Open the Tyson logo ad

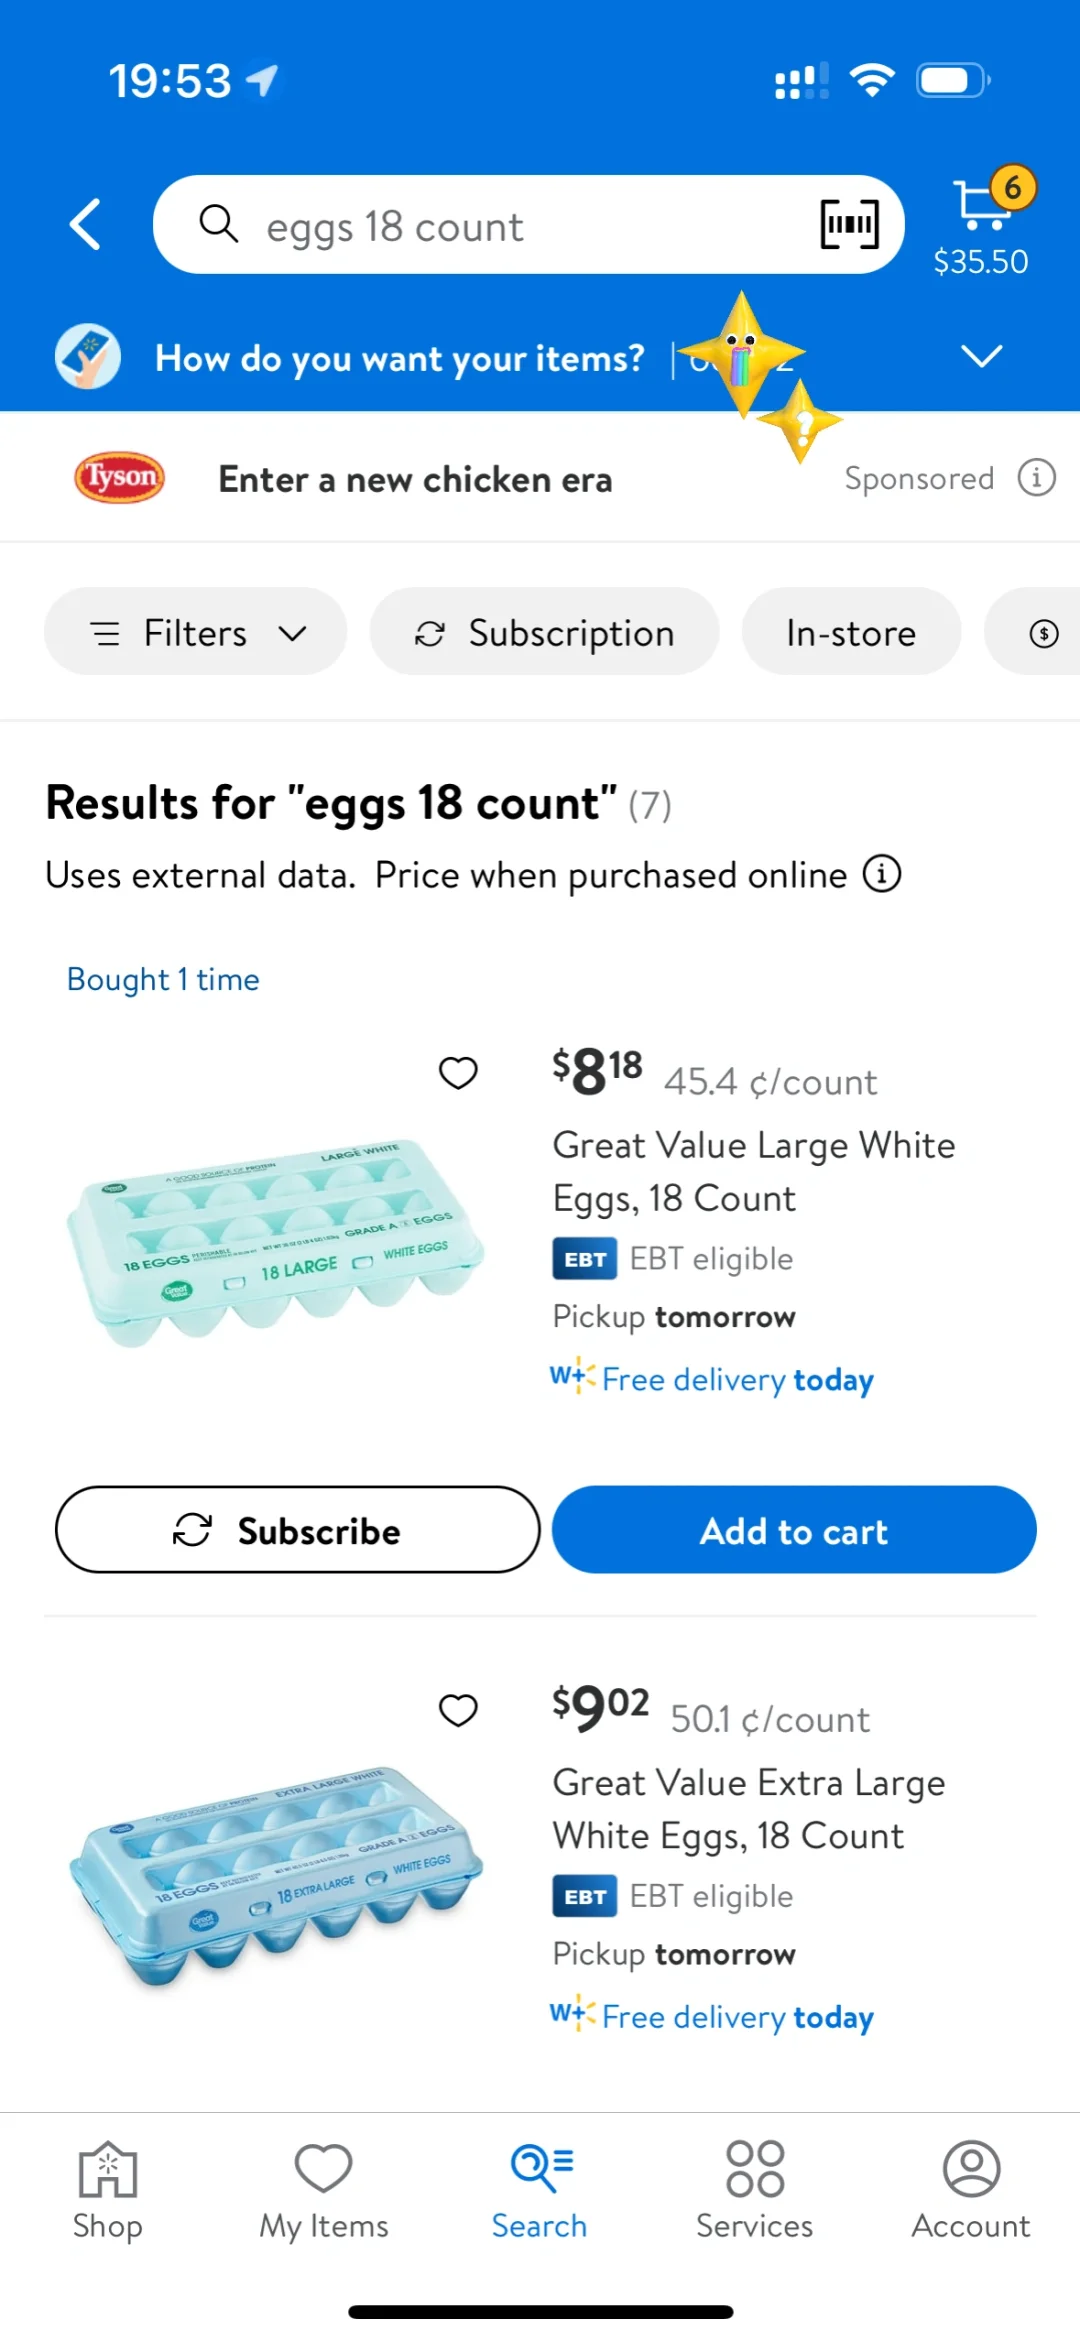click(119, 477)
